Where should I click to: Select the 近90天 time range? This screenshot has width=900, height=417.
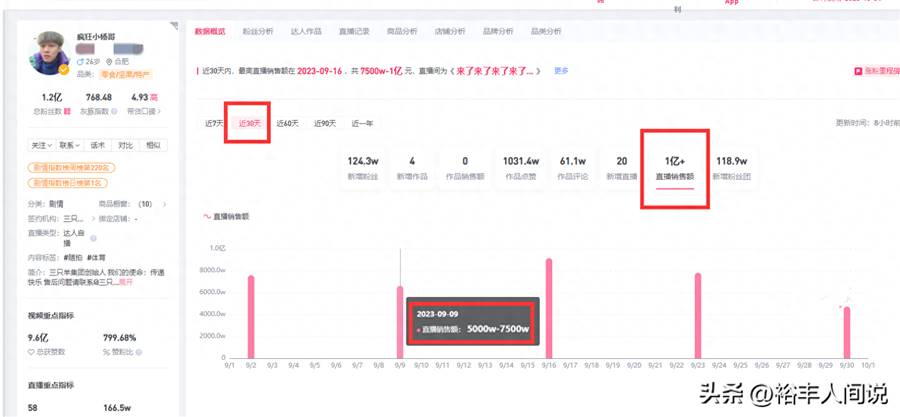[x=325, y=123]
